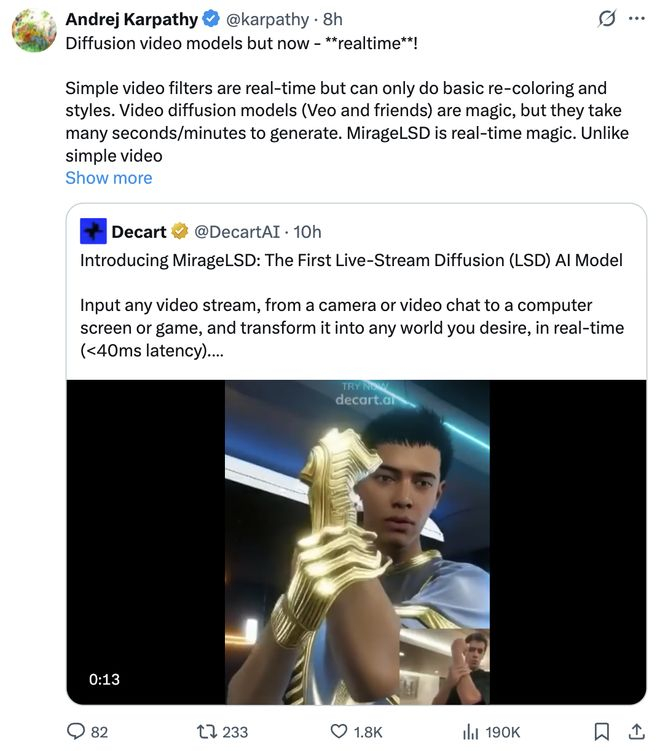Image resolution: width=660 pixels, height=751 pixels.
Task: Open Andrej Karpathy's profile avatar
Action: (x=33, y=31)
